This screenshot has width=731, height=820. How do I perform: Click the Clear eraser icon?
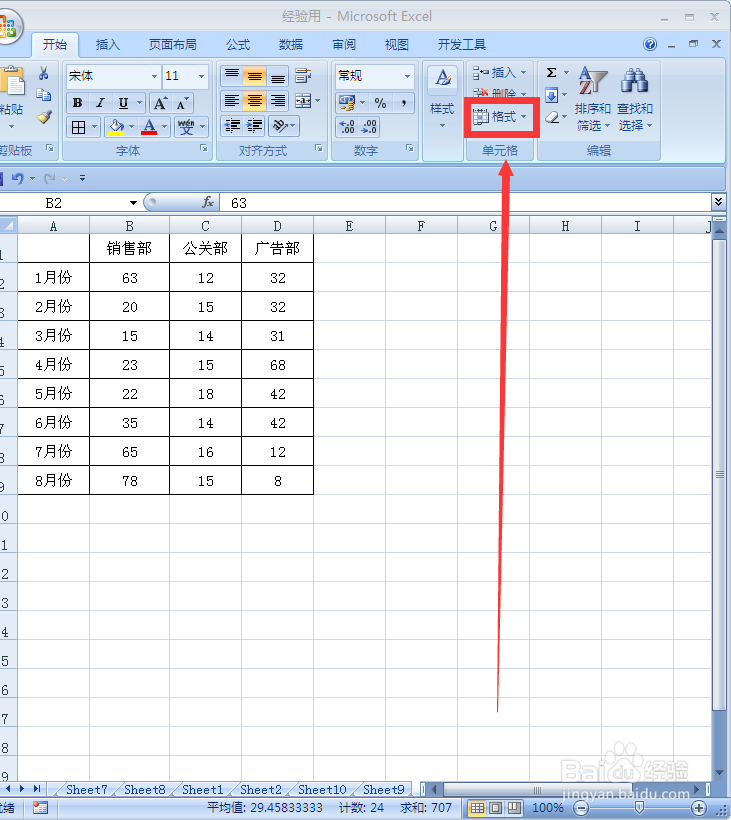551,117
